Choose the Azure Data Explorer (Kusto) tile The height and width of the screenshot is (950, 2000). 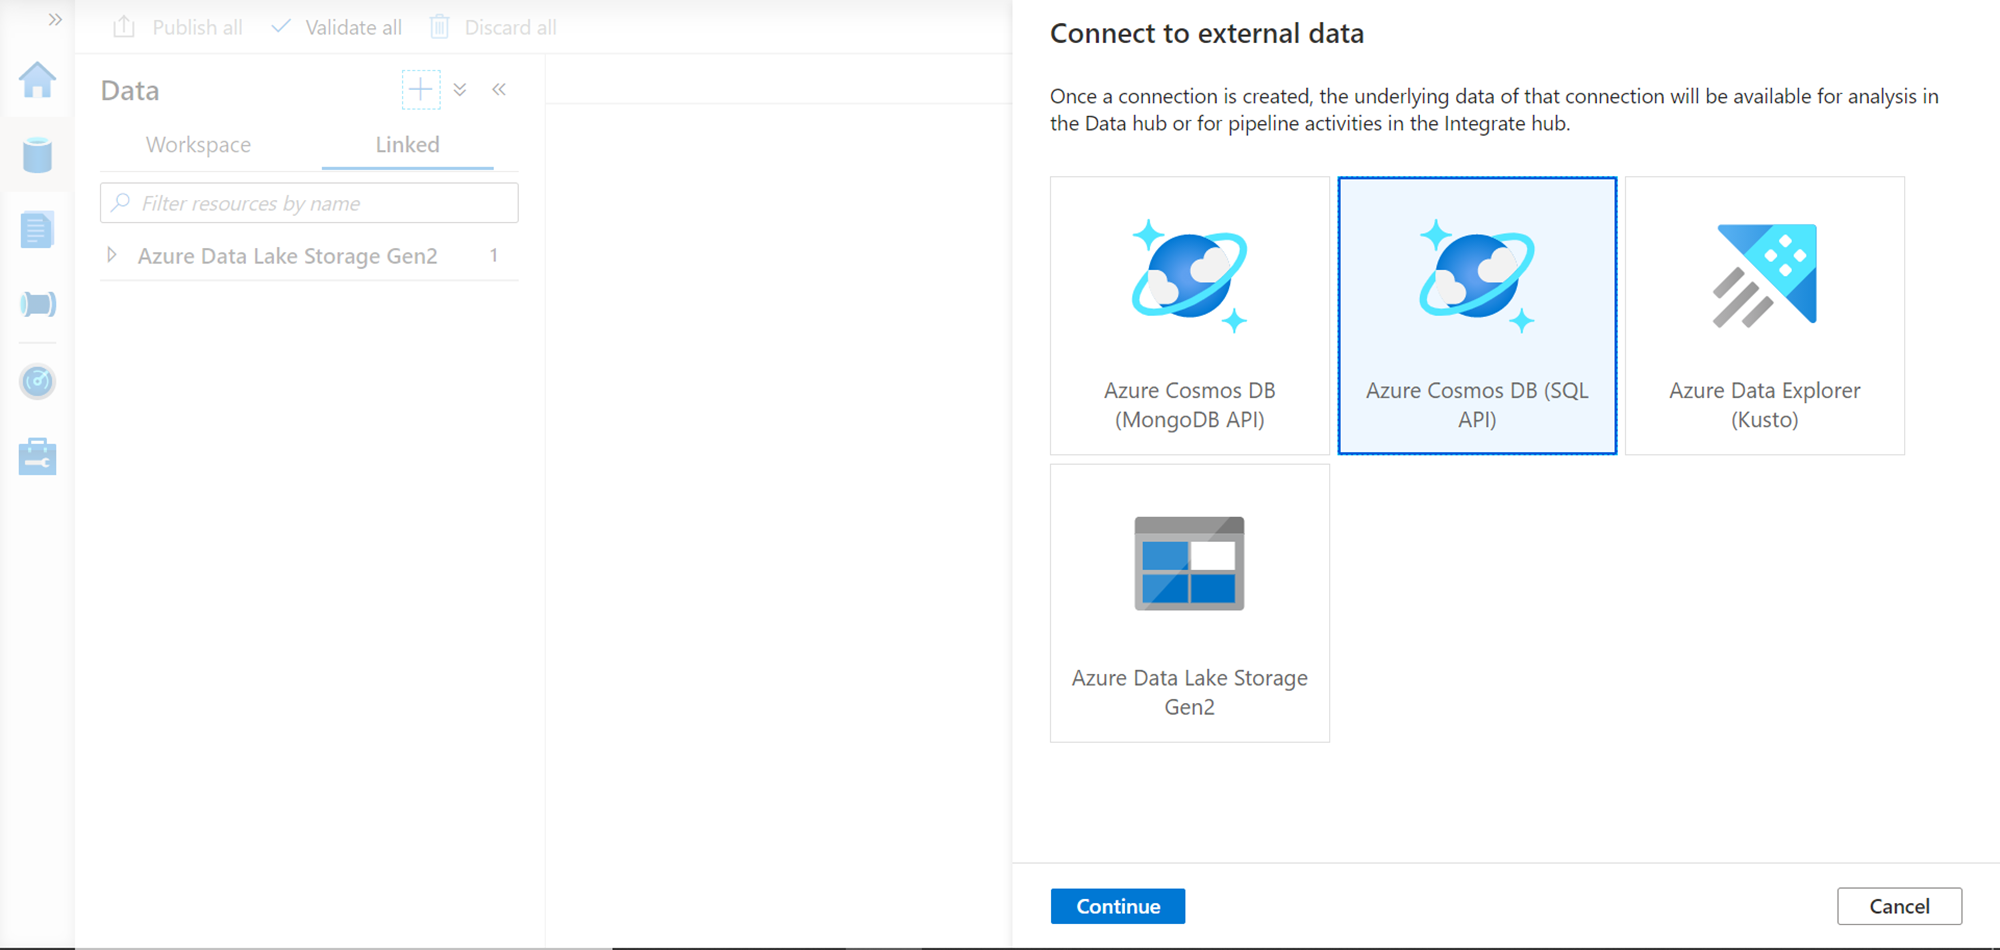pos(1764,316)
